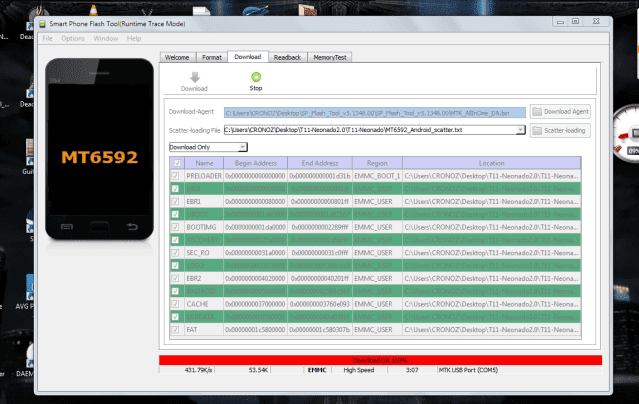Toggle the MBR row checkbox

[175, 189]
